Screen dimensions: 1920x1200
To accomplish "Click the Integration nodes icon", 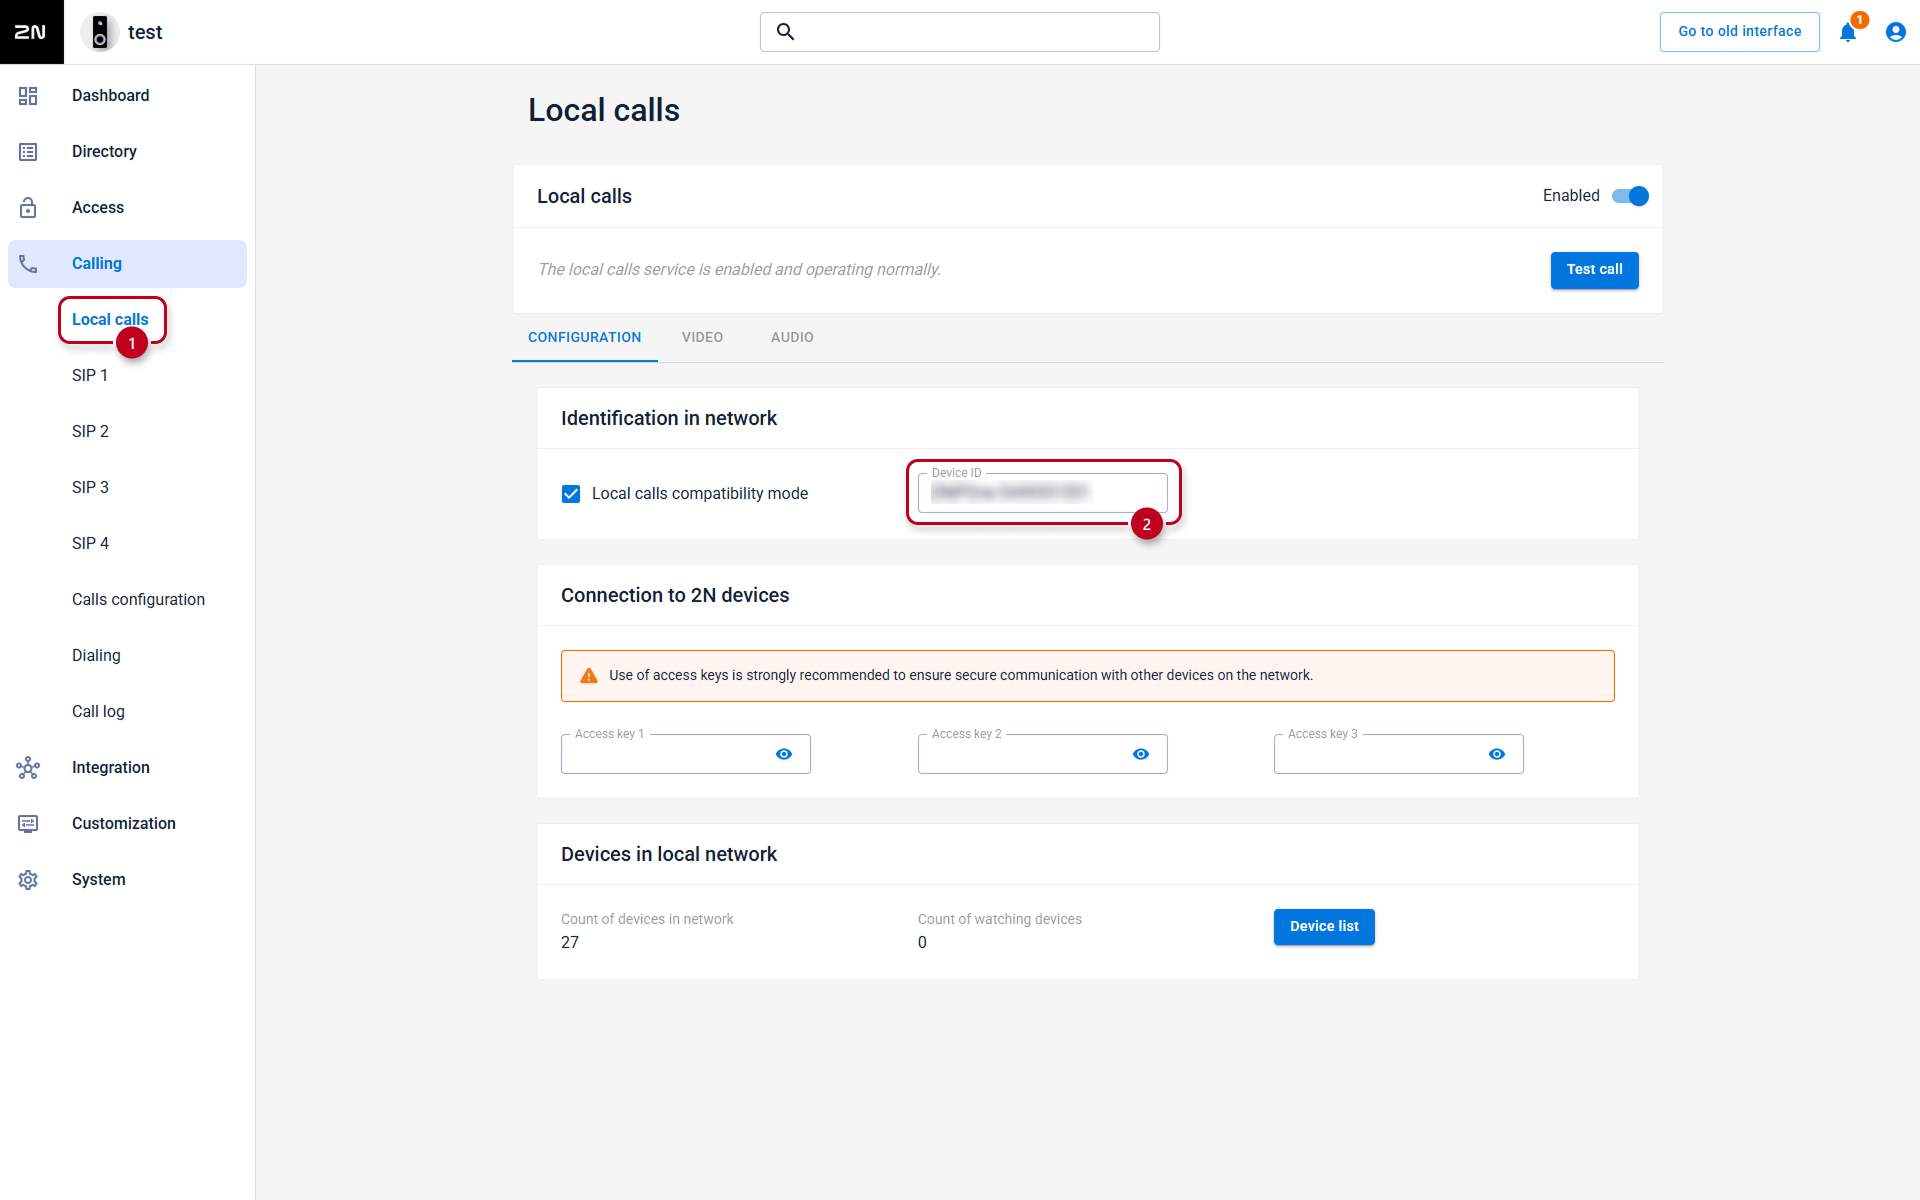I will [28, 768].
